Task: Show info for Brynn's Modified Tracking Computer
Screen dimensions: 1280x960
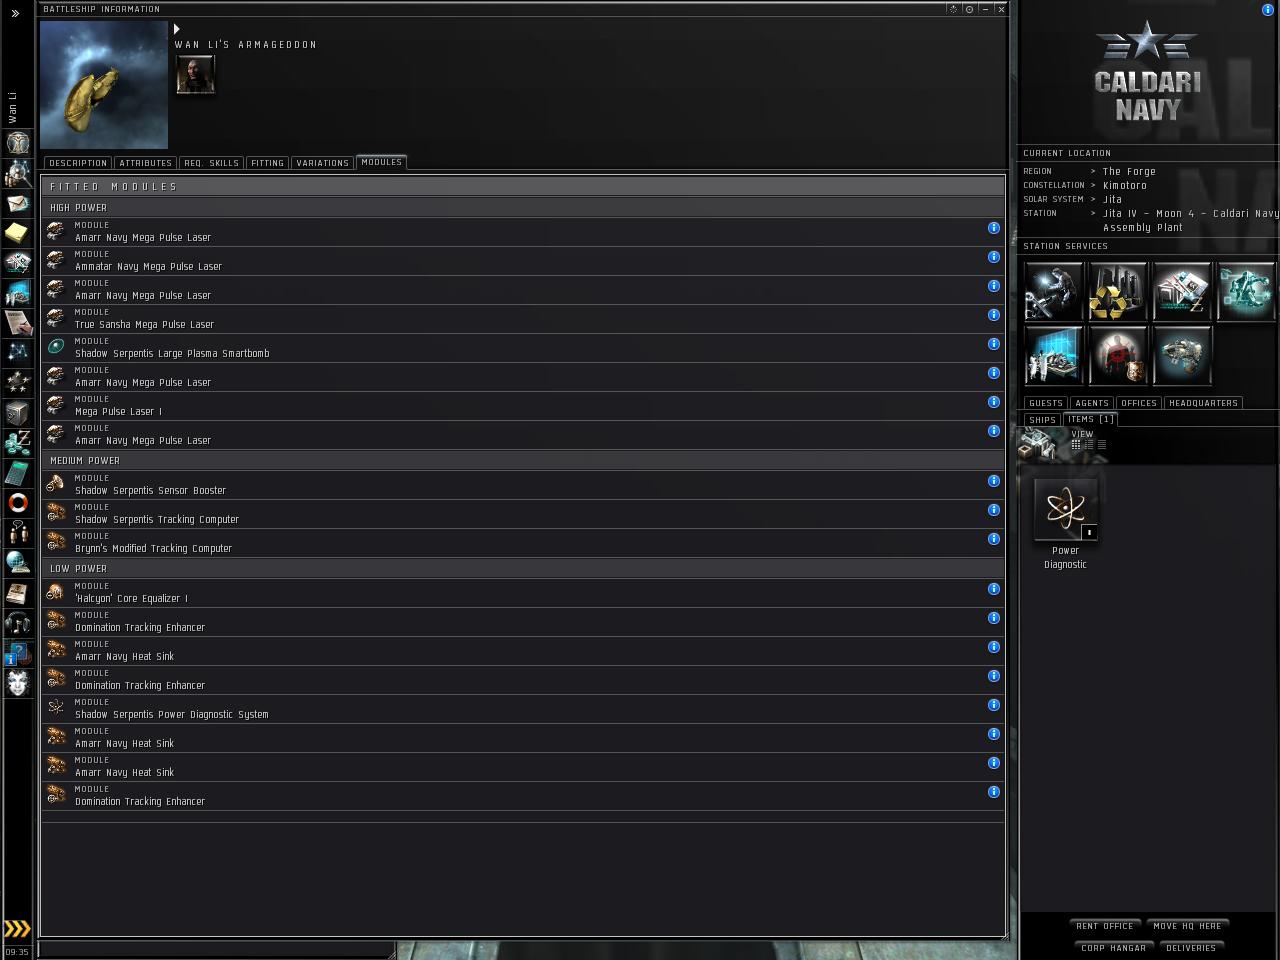Action: pyautogui.click(x=994, y=539)
